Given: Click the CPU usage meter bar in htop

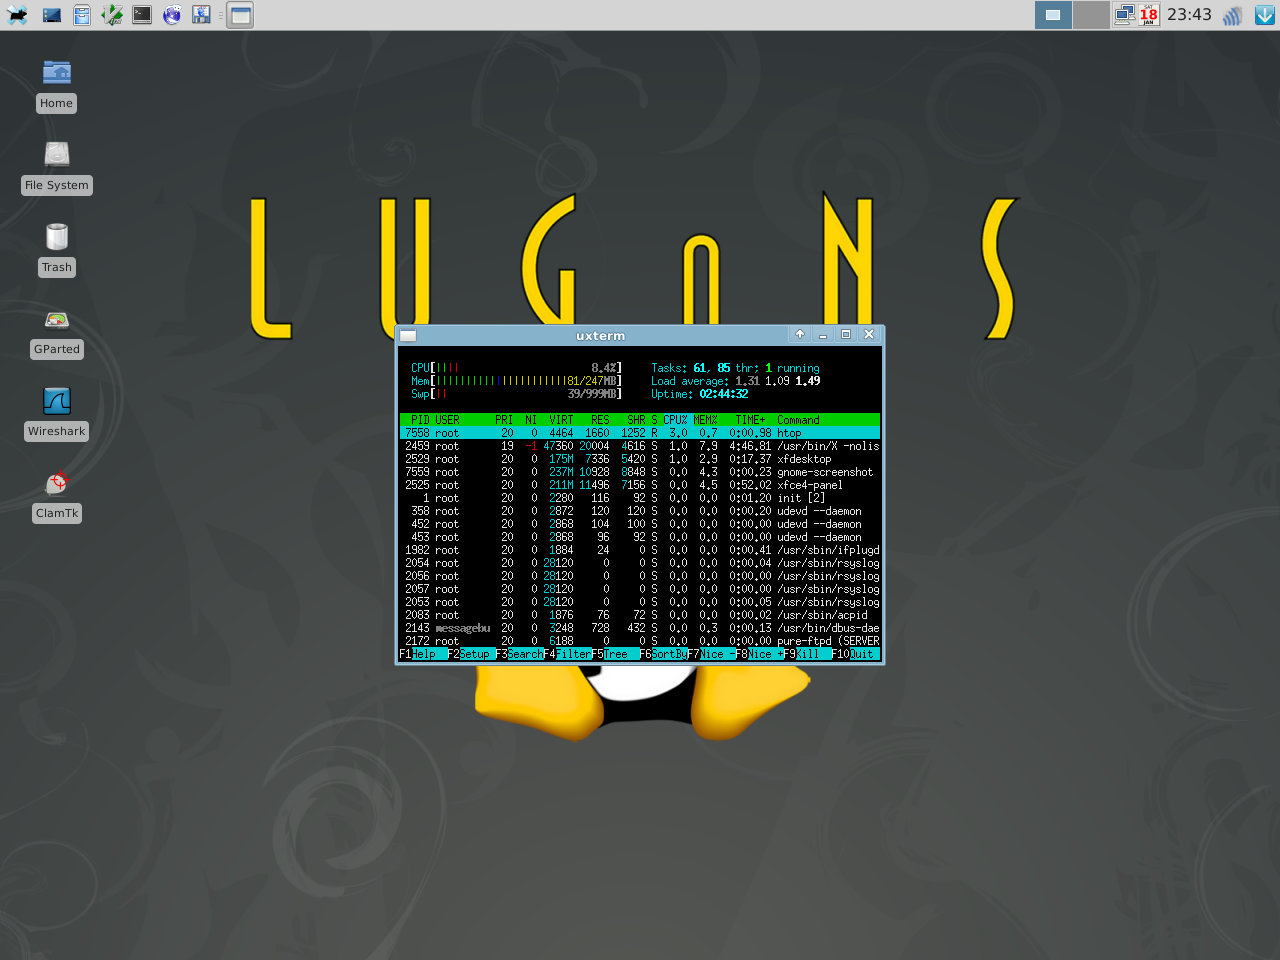Looking at the screenshot, I should click(516, 368).
